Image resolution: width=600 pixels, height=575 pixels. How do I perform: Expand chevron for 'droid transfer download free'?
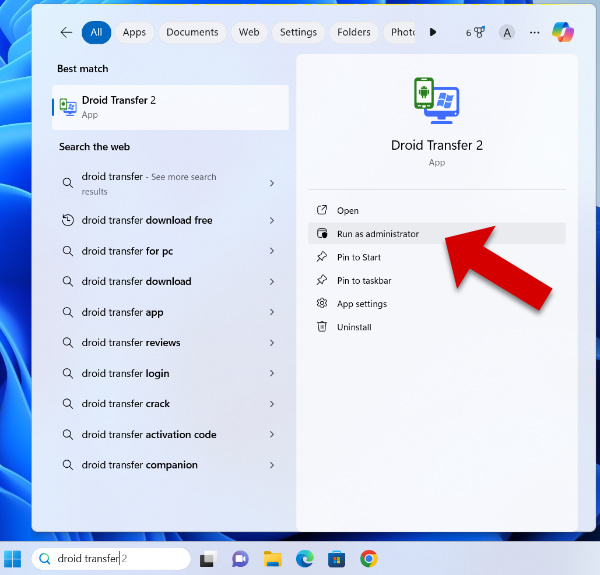tap(272, 220)
